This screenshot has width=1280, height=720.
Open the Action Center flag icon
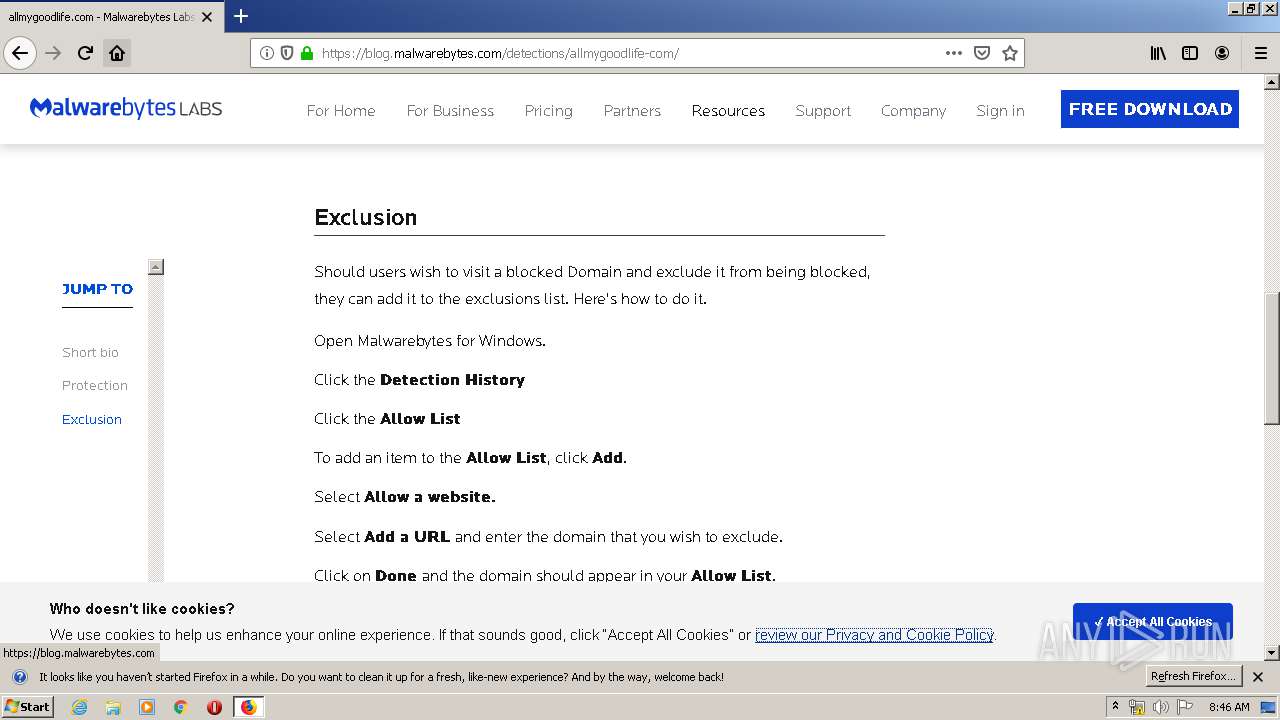1185,707
